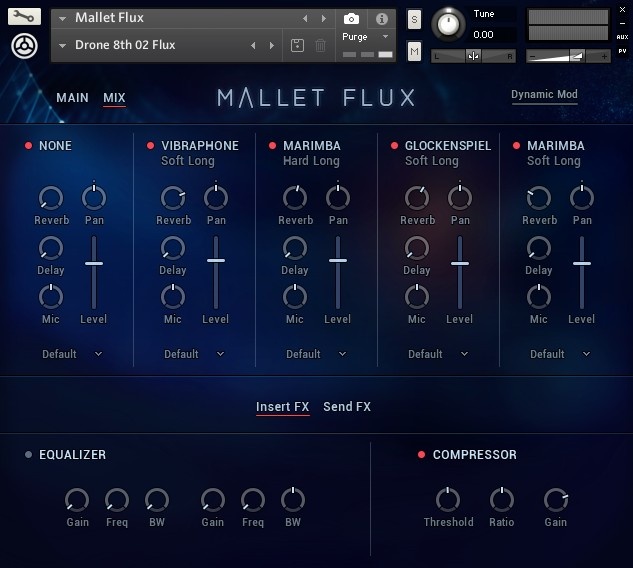
Task: Go to previous instrument with left arrow beside Mallet Flux
Action: point(305,19)
